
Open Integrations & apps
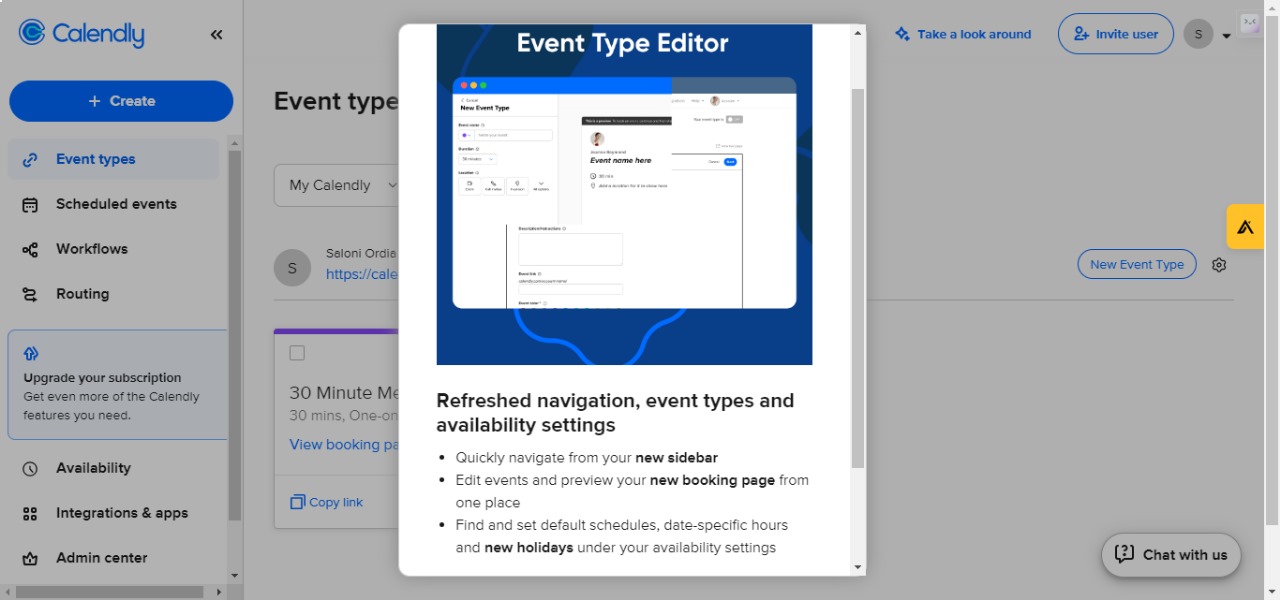120,513
